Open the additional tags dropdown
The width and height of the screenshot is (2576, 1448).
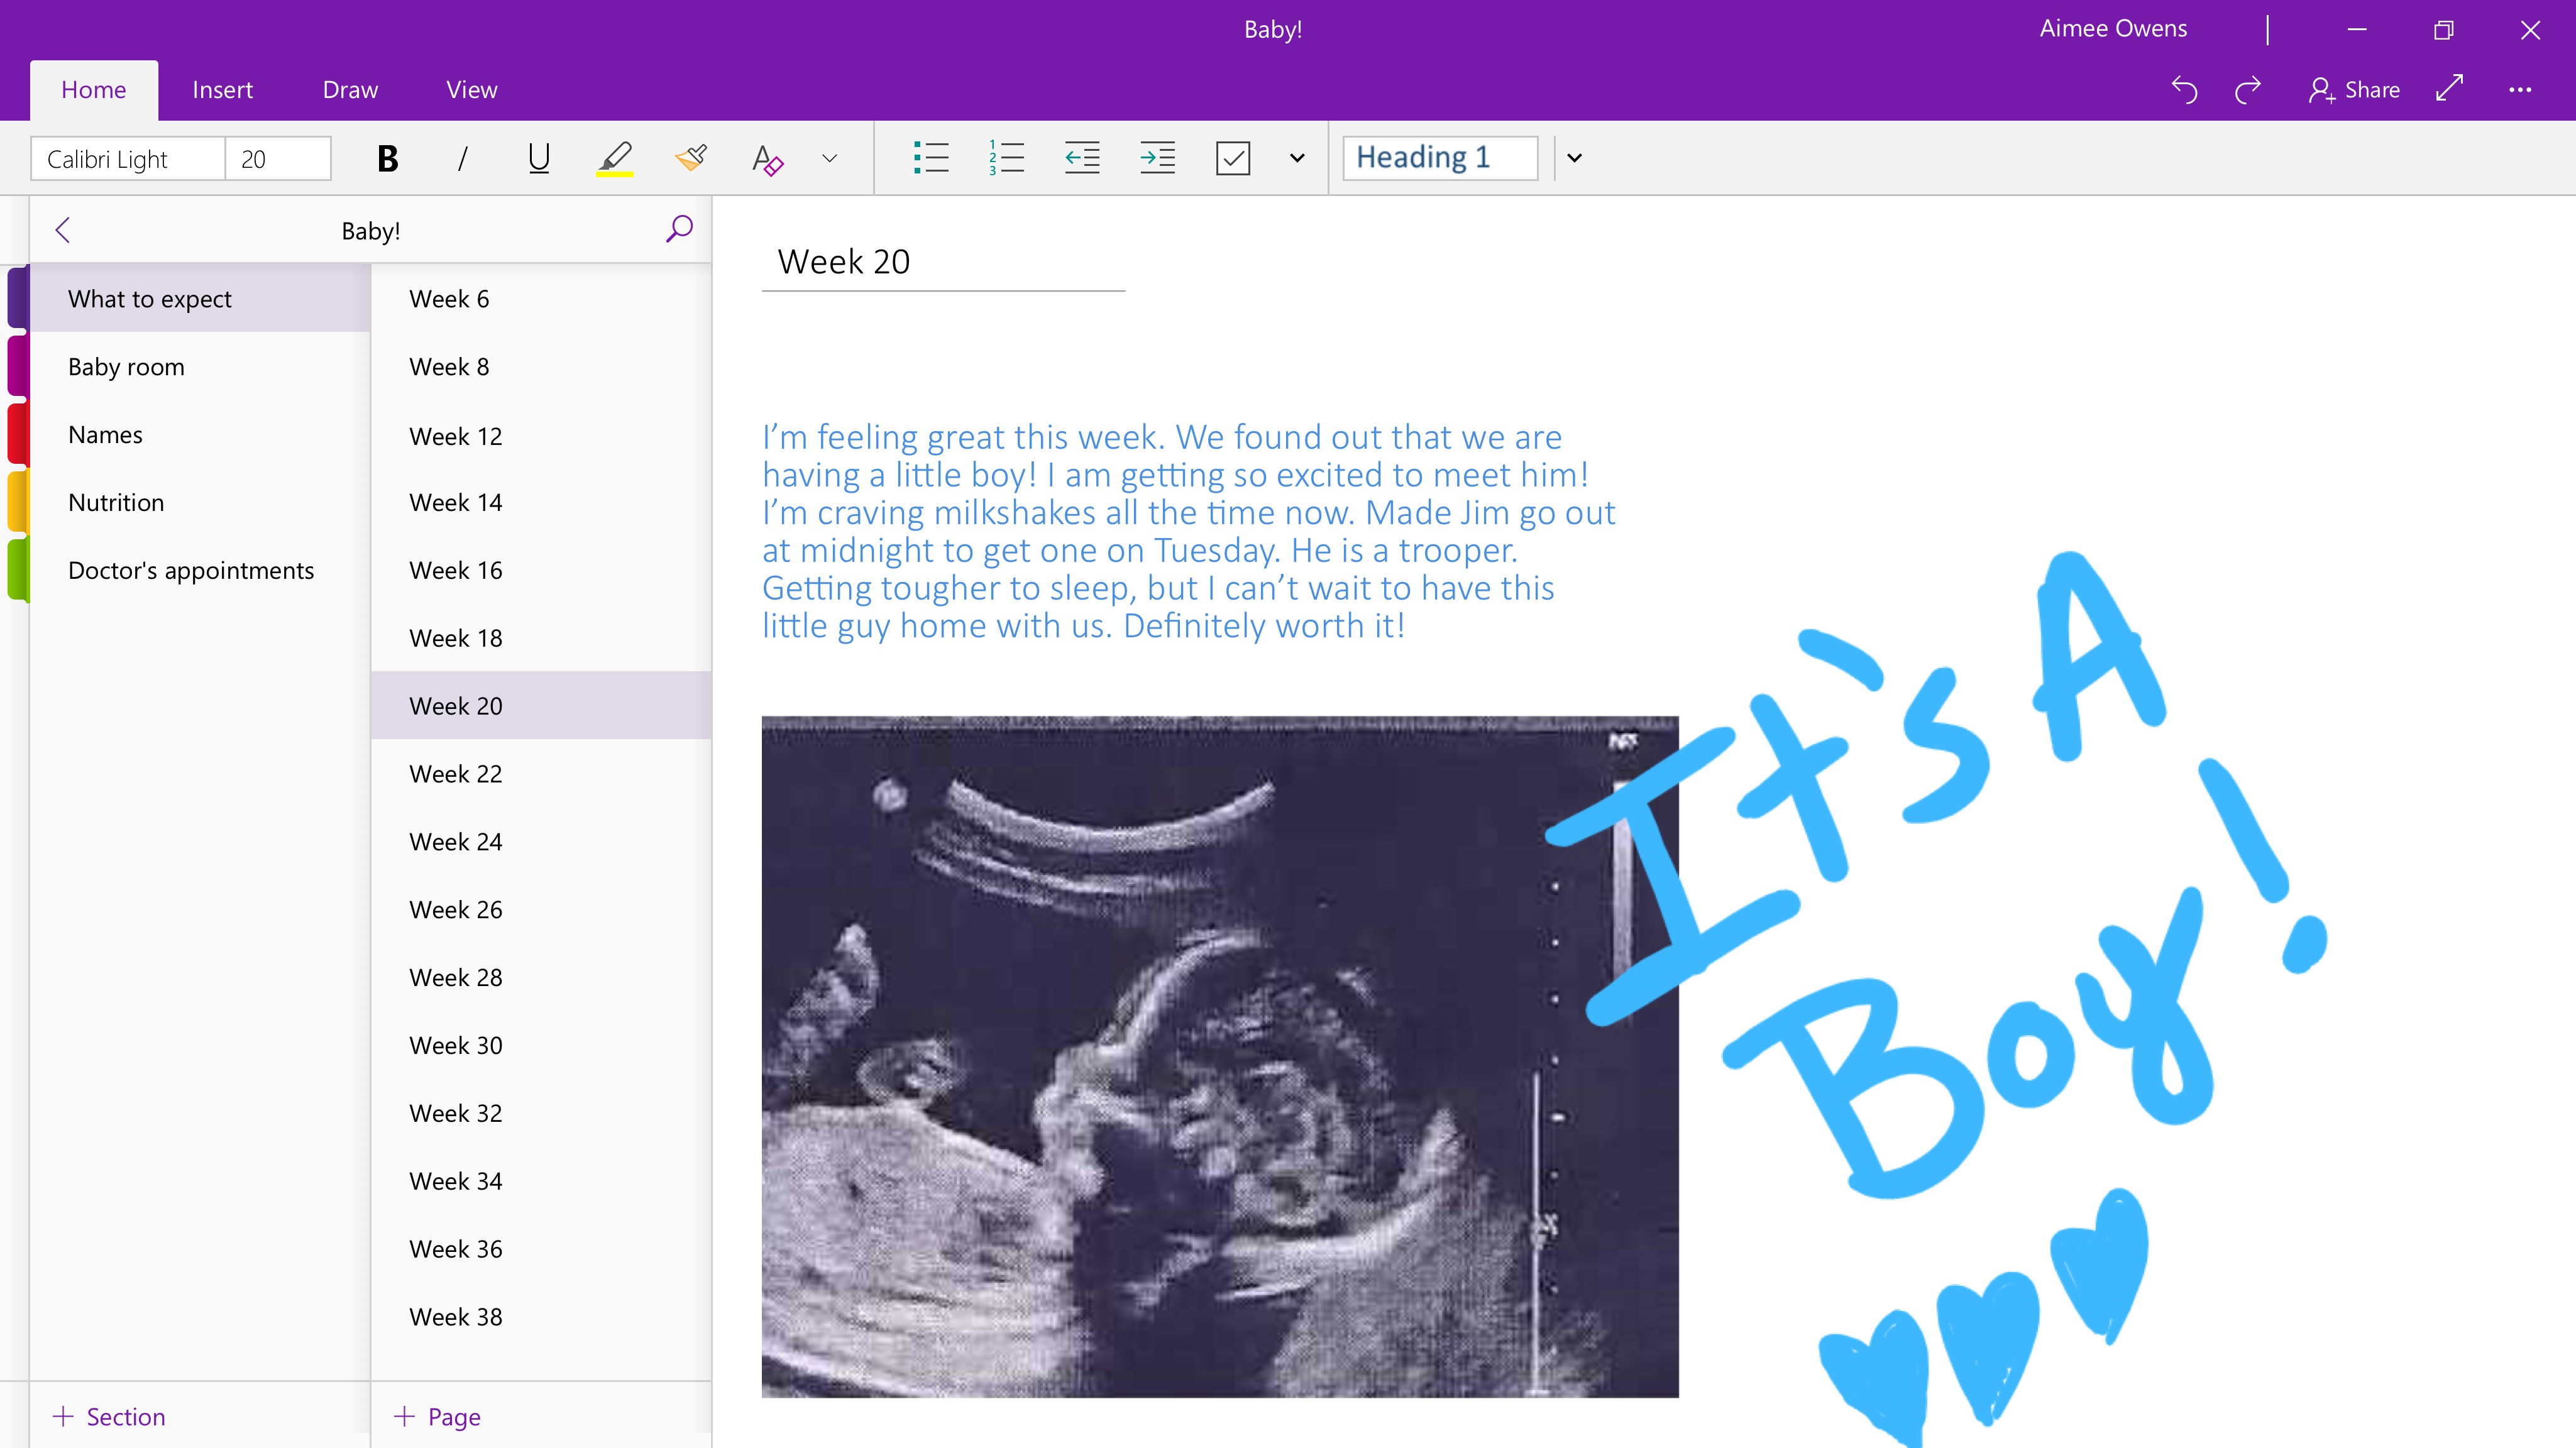click(x=1297, y=158)
